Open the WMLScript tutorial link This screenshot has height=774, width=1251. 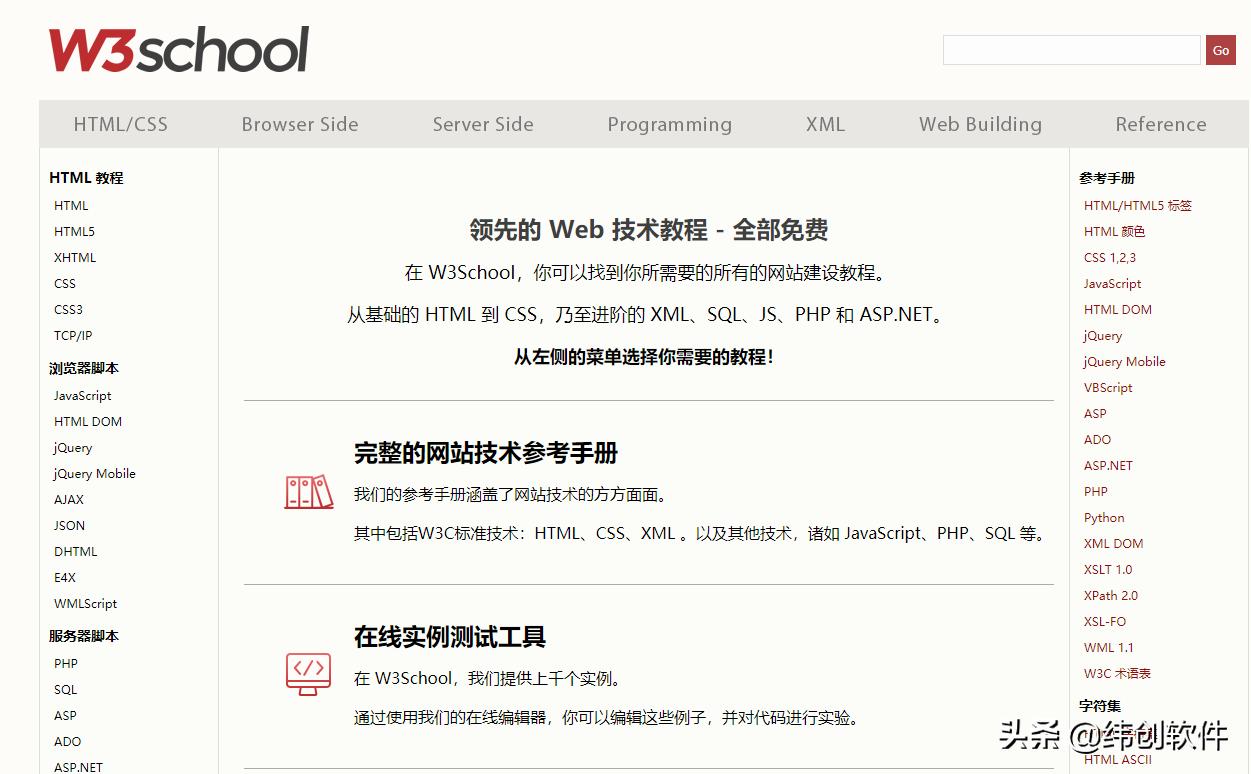click(84, 603)
